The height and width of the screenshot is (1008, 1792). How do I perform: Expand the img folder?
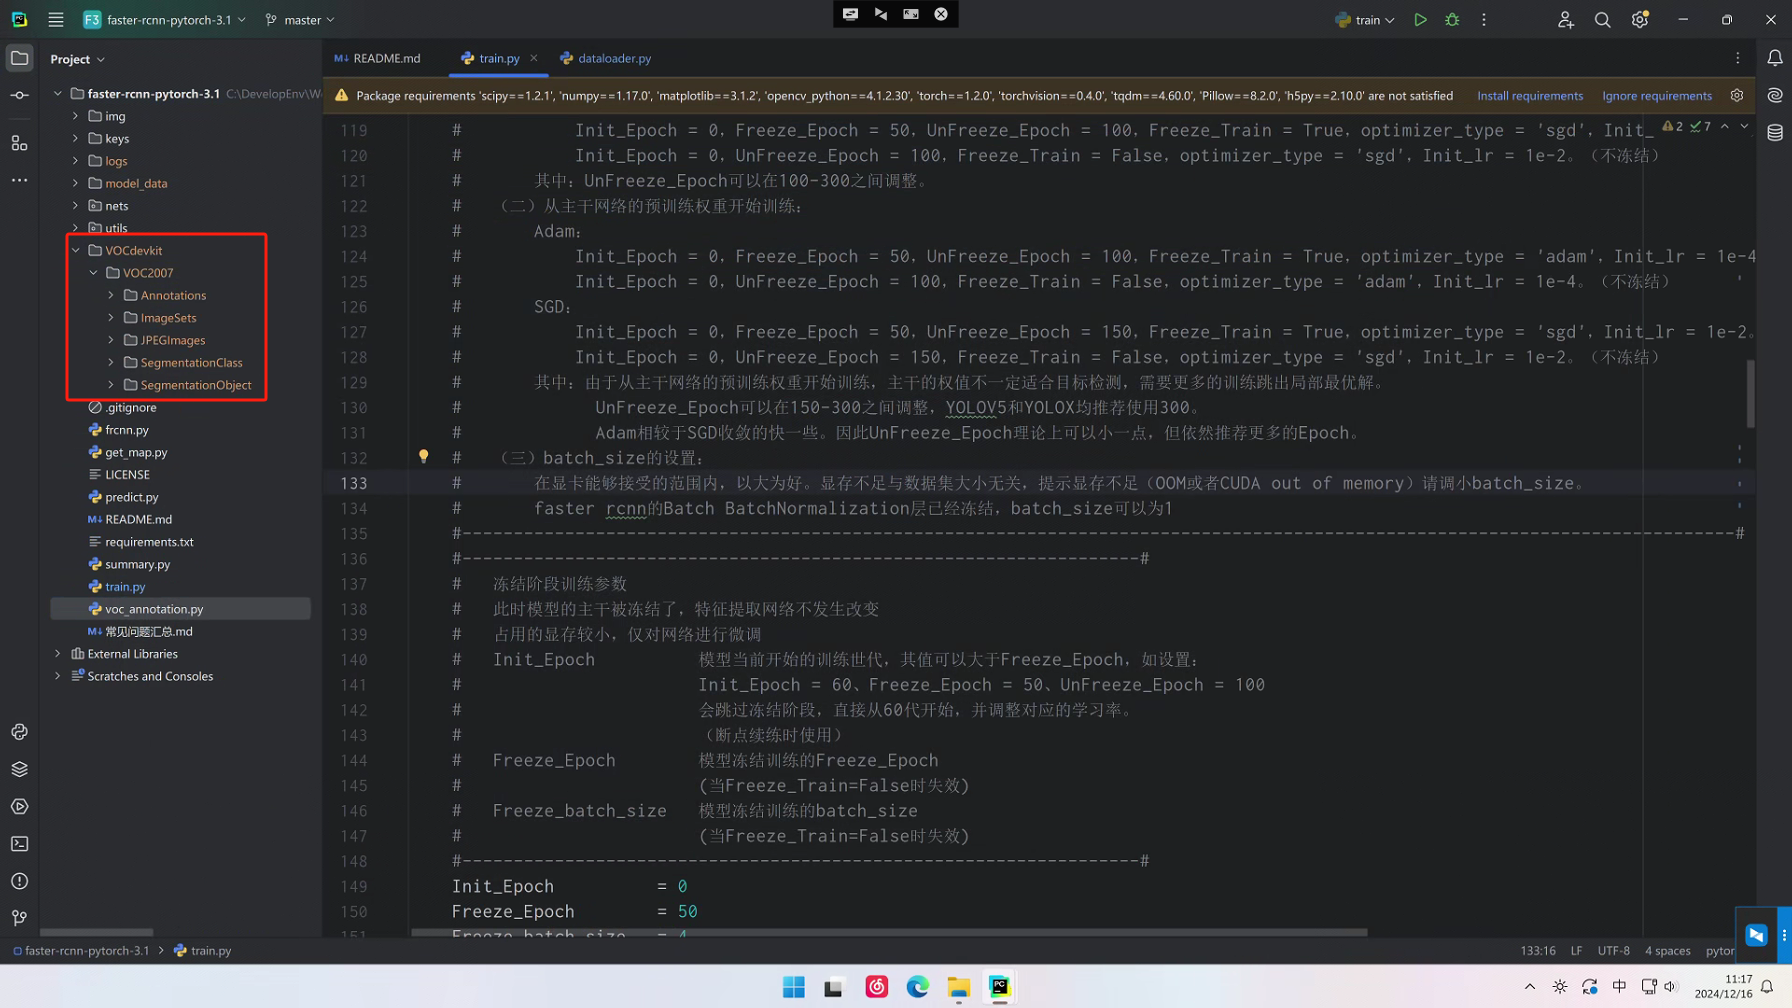point(75,116)
